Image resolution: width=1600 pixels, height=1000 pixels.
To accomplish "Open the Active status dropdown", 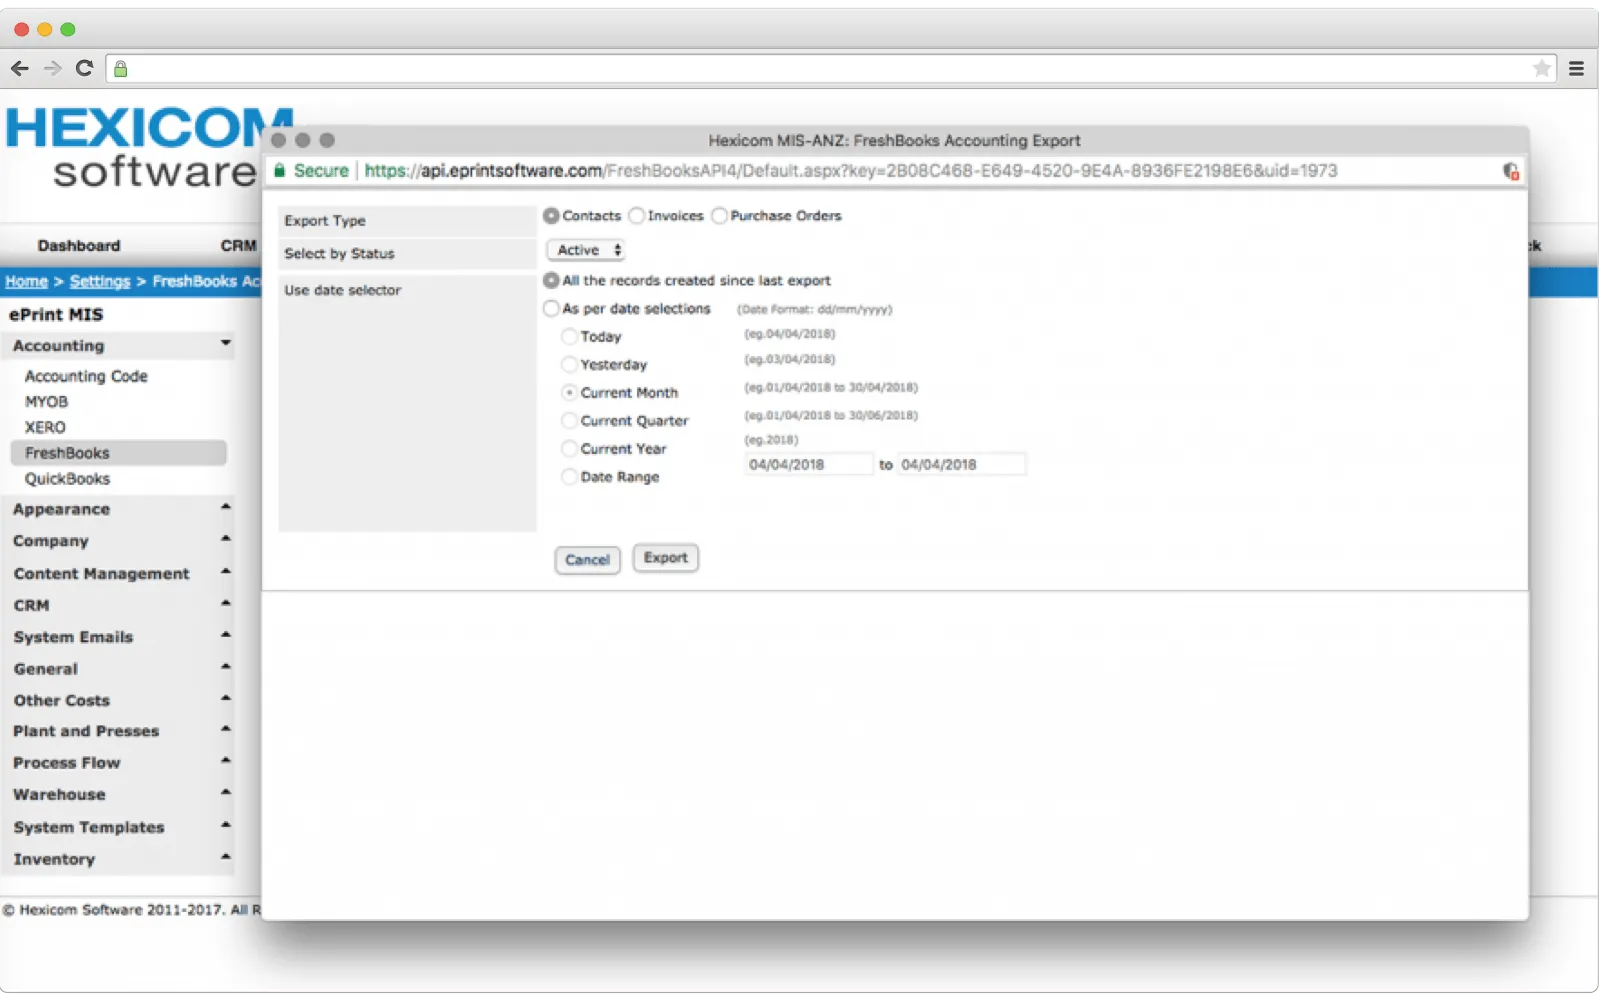I will coord(586,250).
